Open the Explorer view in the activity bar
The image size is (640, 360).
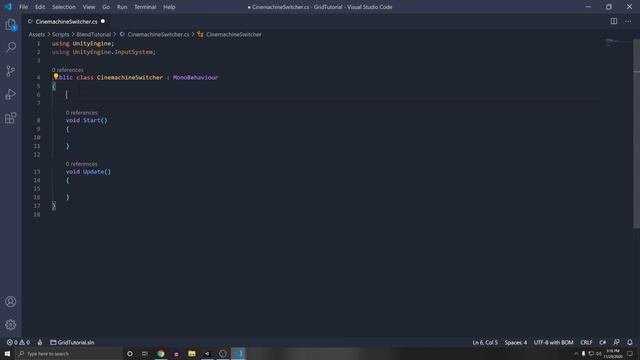pyautogui.click(x=11, y=25)
